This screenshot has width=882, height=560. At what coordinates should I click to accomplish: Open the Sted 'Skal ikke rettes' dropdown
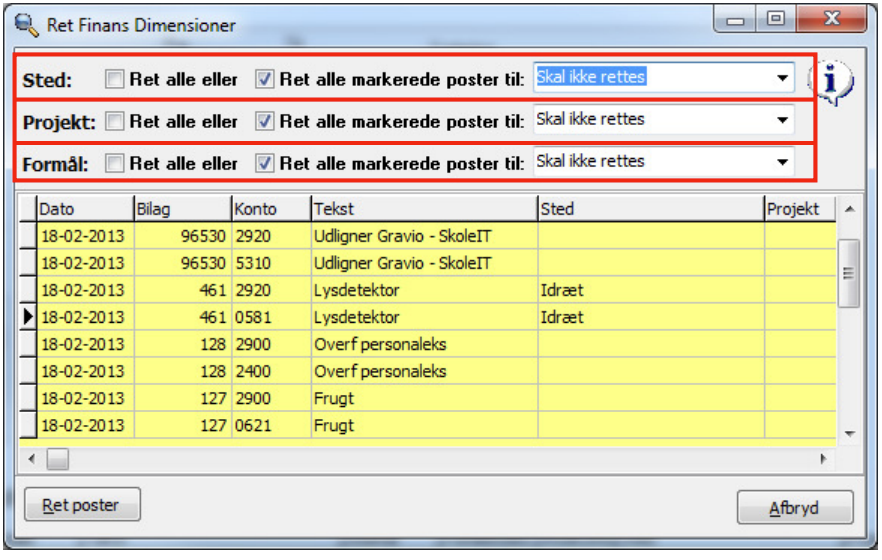tap(782, 78)
